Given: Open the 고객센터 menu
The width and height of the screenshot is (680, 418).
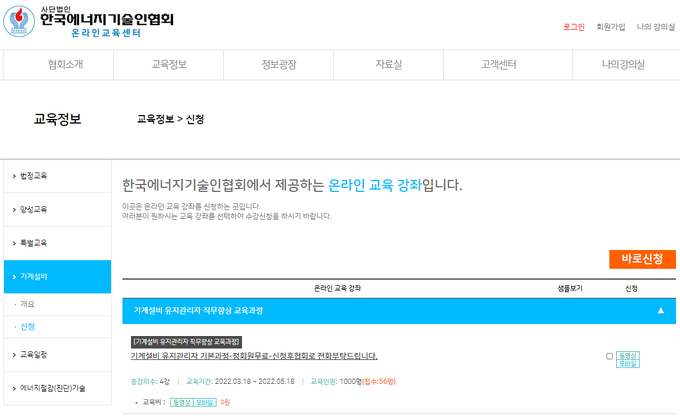Looking at the screenshot, I should click(x=498, y=65).
